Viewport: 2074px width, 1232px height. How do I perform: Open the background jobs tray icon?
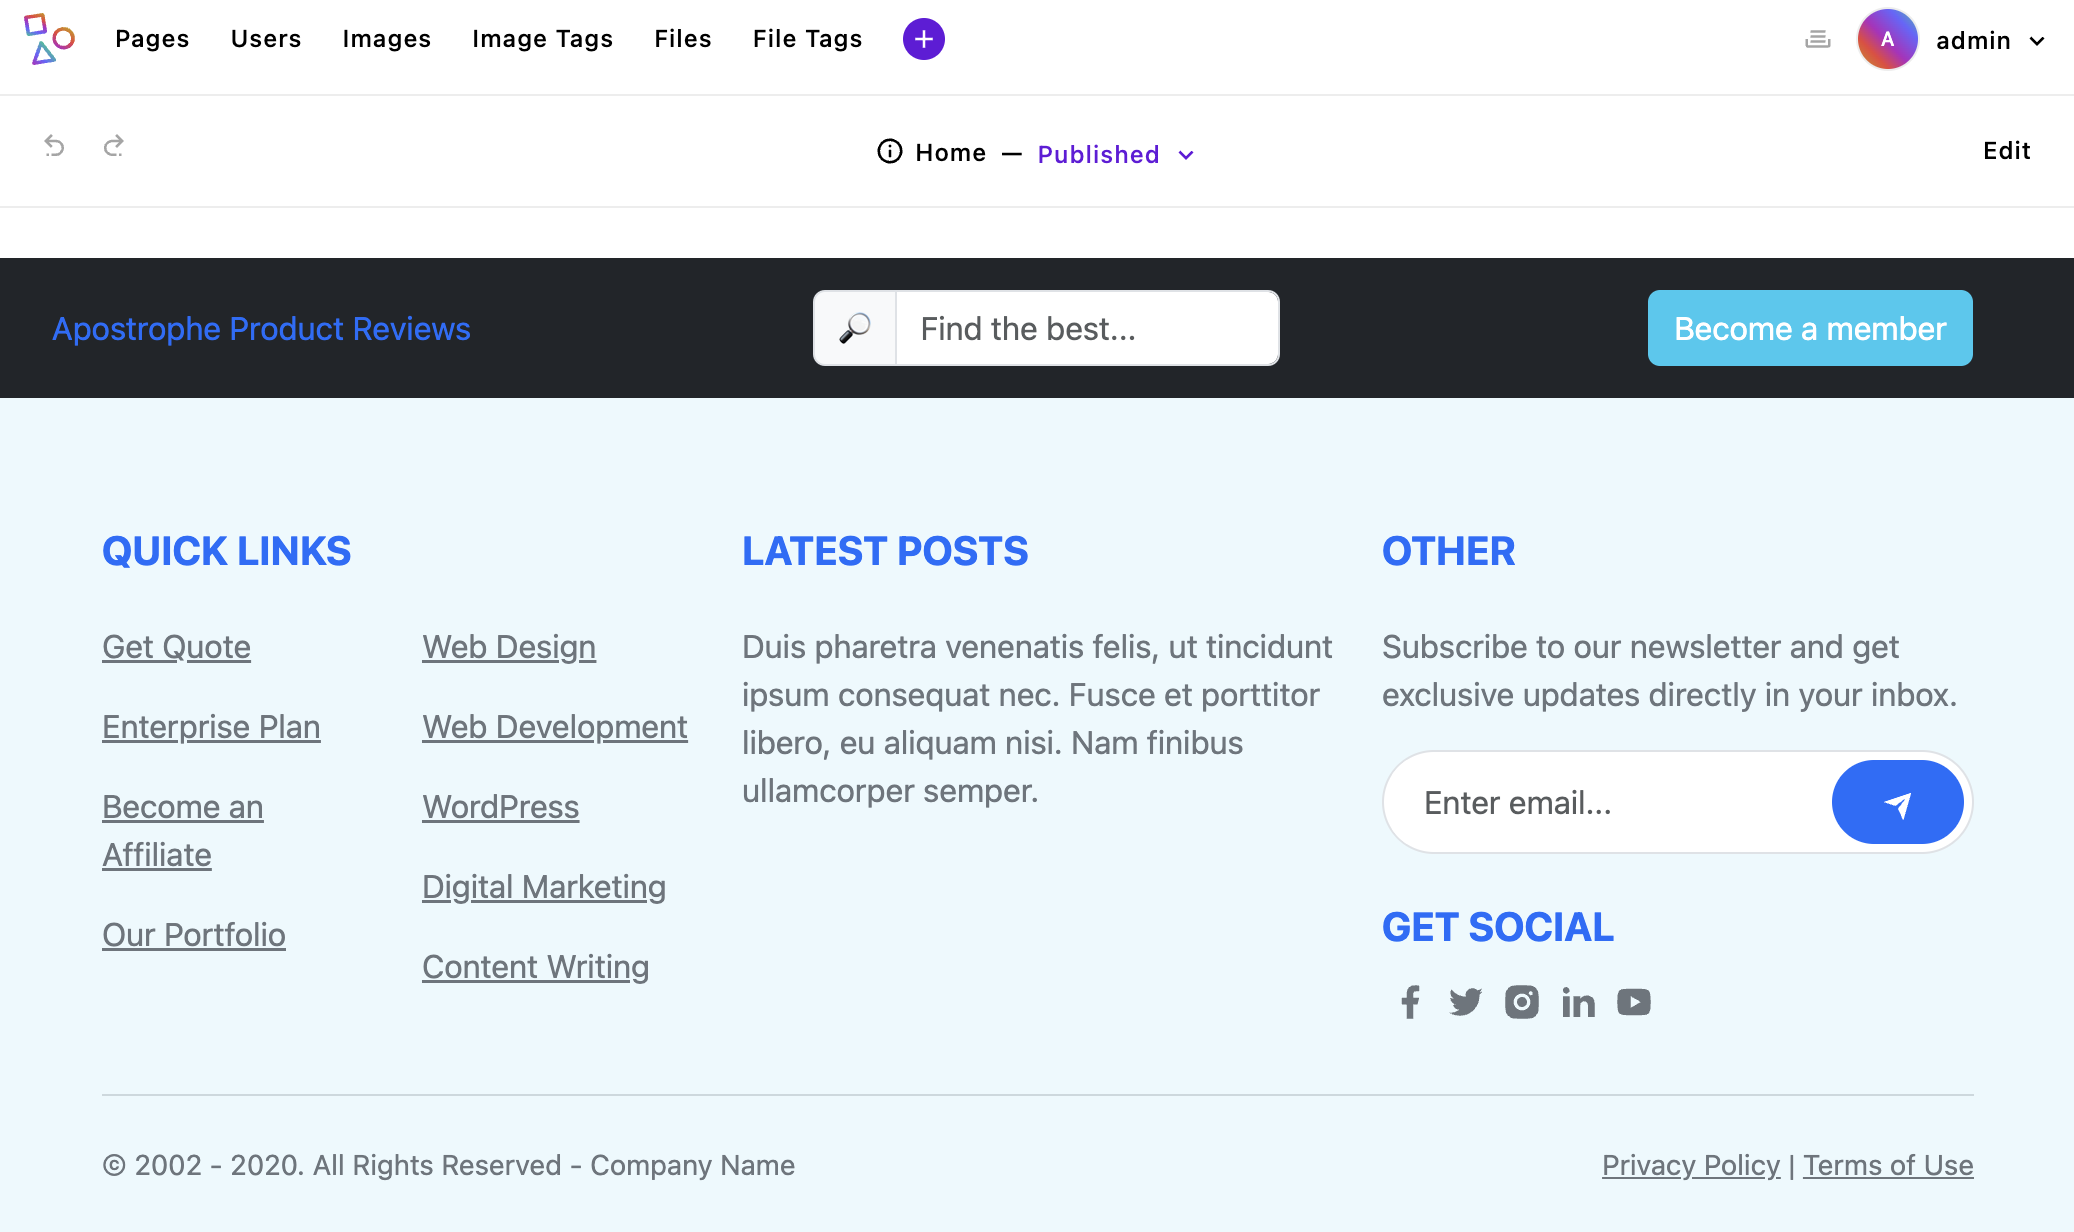pos(1816,39)
